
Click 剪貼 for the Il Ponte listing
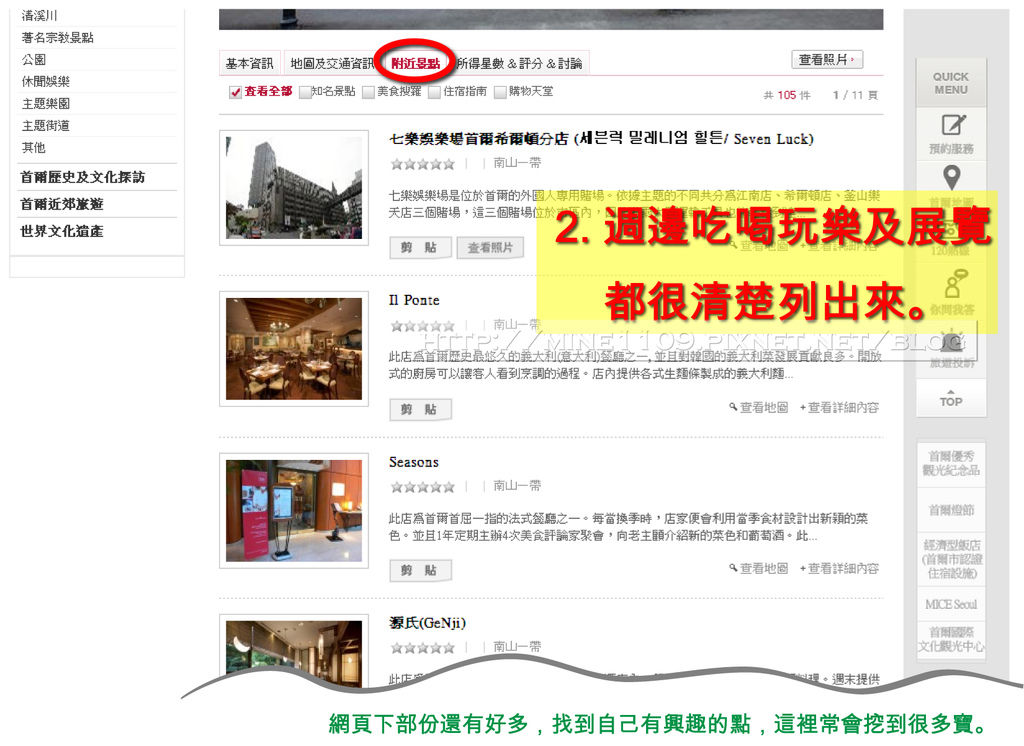pyautogui.click(x=419, y=410)
